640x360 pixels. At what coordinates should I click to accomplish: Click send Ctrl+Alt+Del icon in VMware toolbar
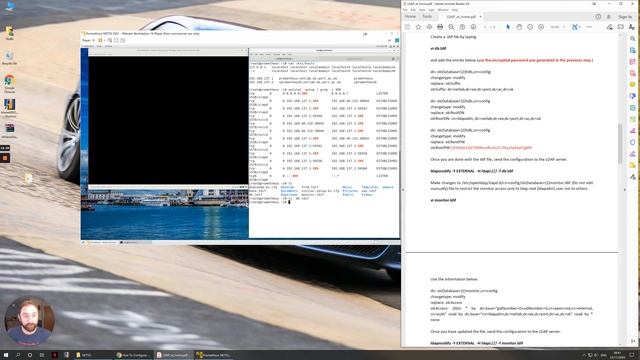point(110,40)
